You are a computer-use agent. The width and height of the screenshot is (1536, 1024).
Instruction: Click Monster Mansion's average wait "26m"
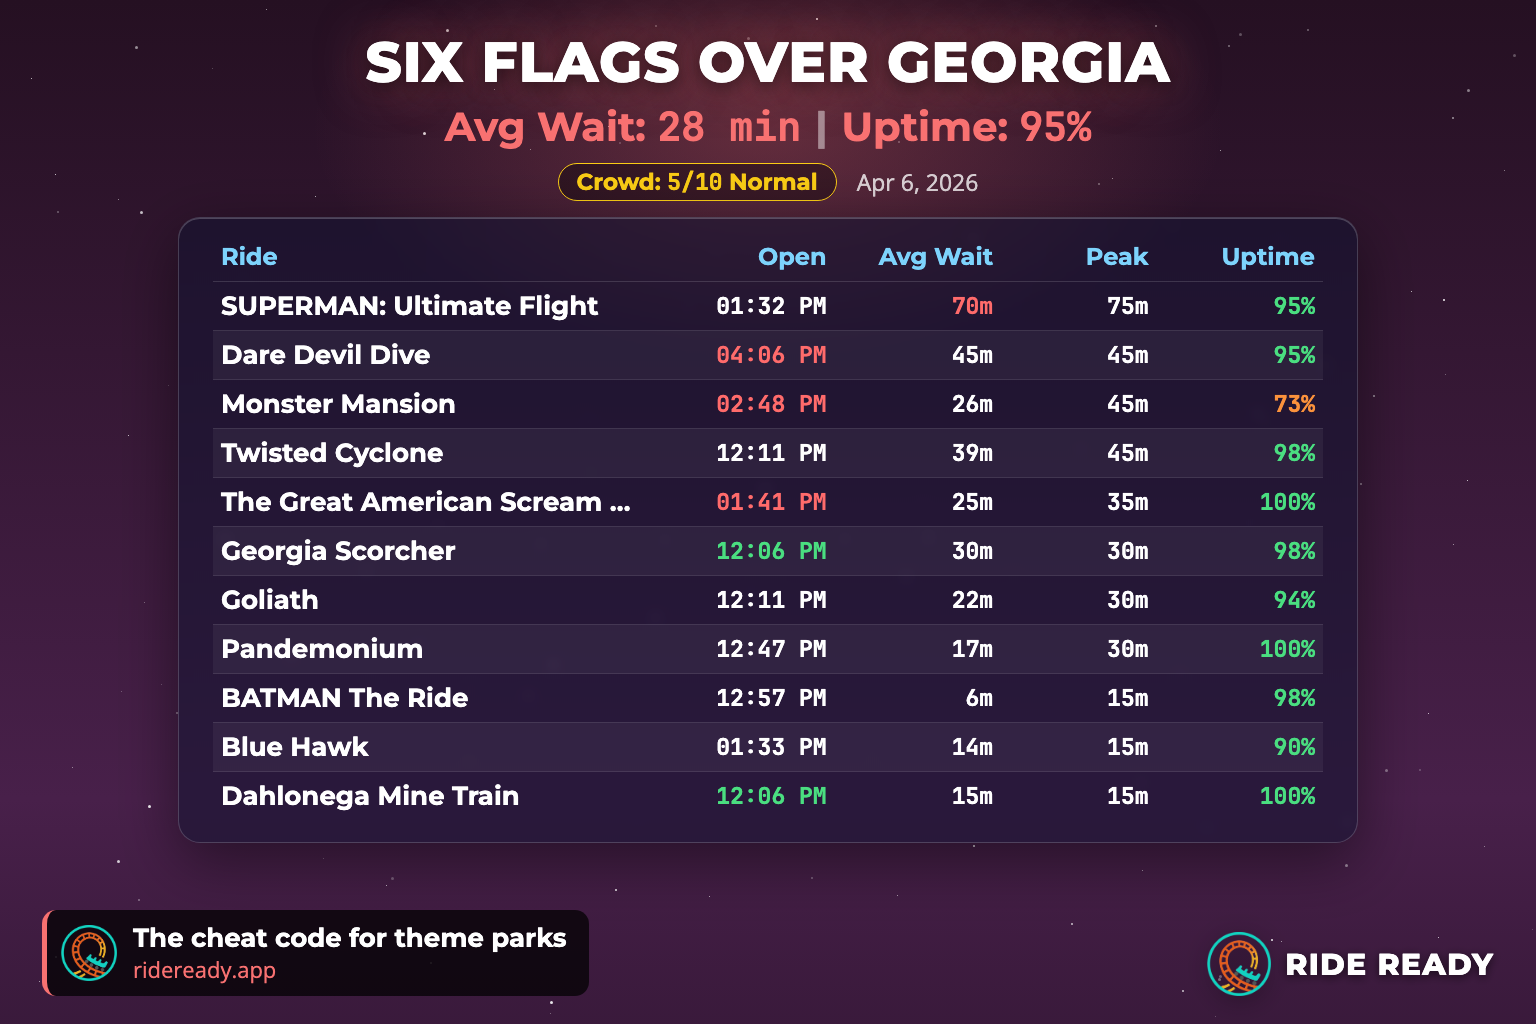click(972, 404)
